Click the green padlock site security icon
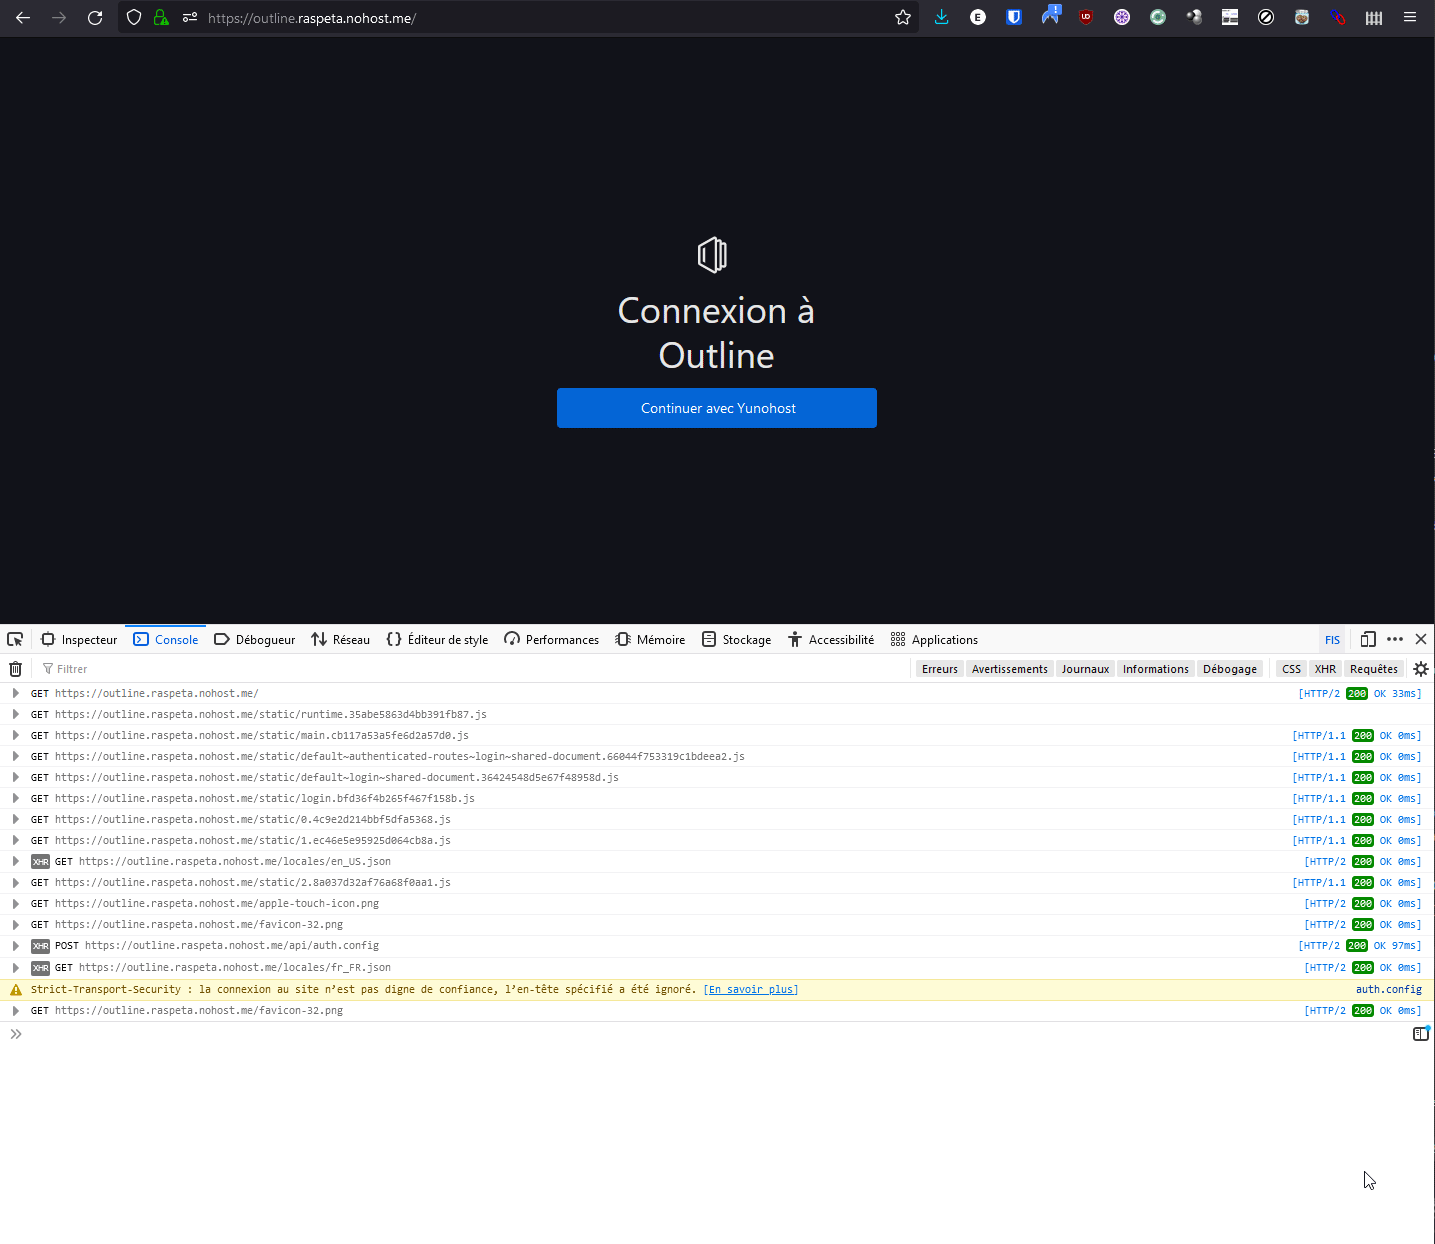 (x=161, y=17)
